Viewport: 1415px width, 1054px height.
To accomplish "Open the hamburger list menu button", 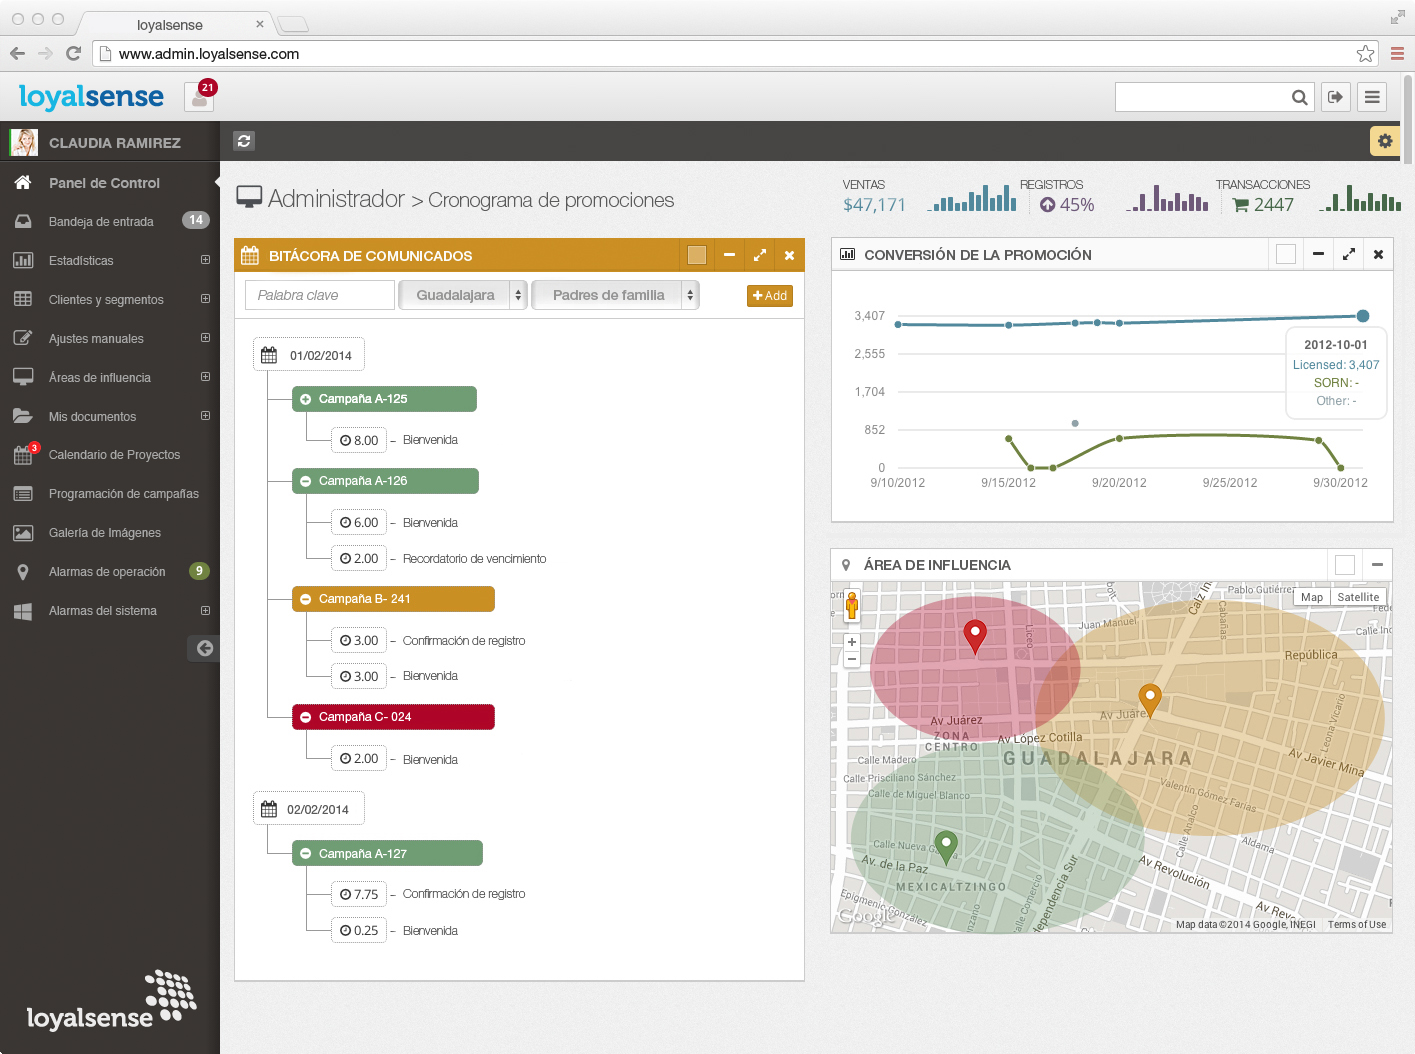I will coord(1372,97).
